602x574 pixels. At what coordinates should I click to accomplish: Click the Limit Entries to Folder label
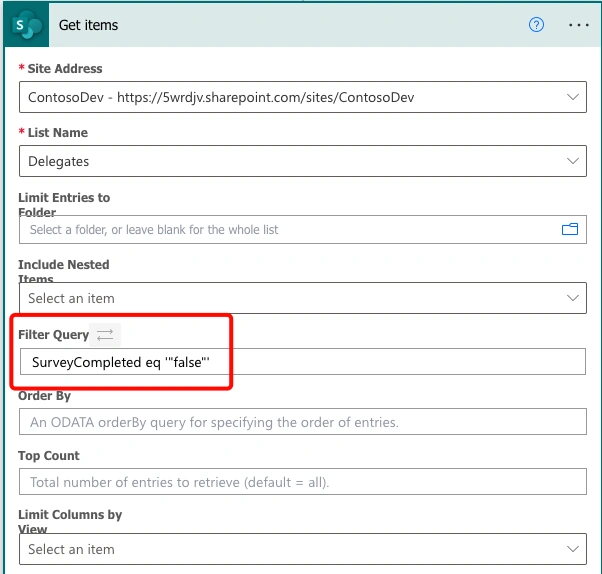pos(64,204)
